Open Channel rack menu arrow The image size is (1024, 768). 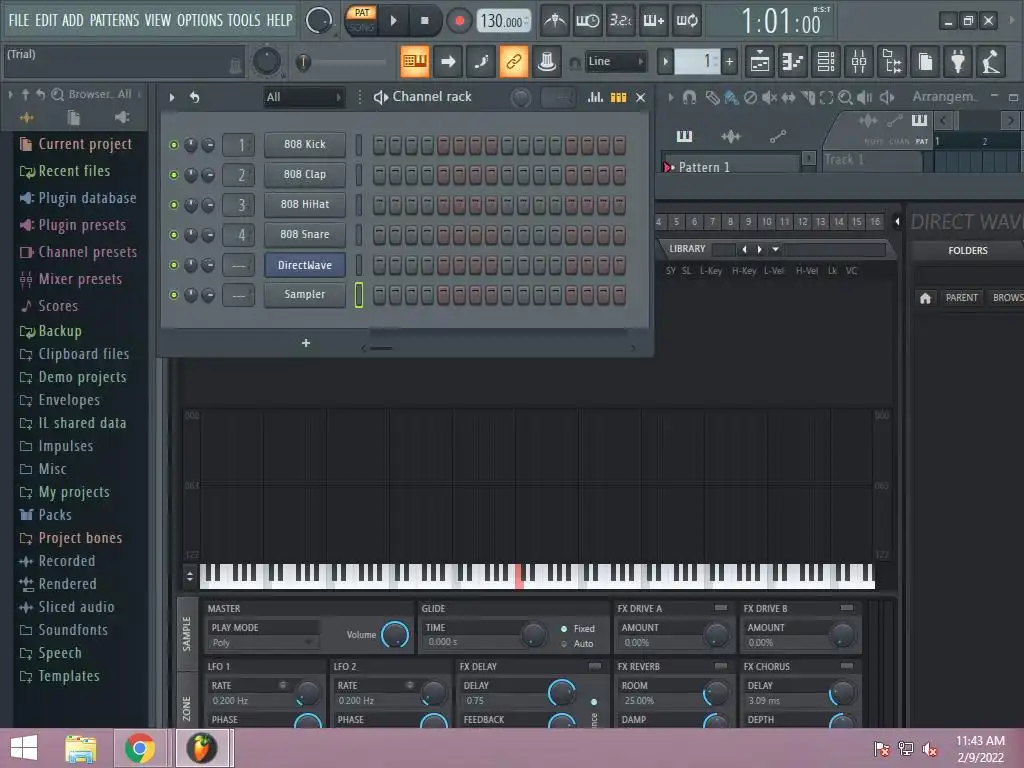(172, 97)
